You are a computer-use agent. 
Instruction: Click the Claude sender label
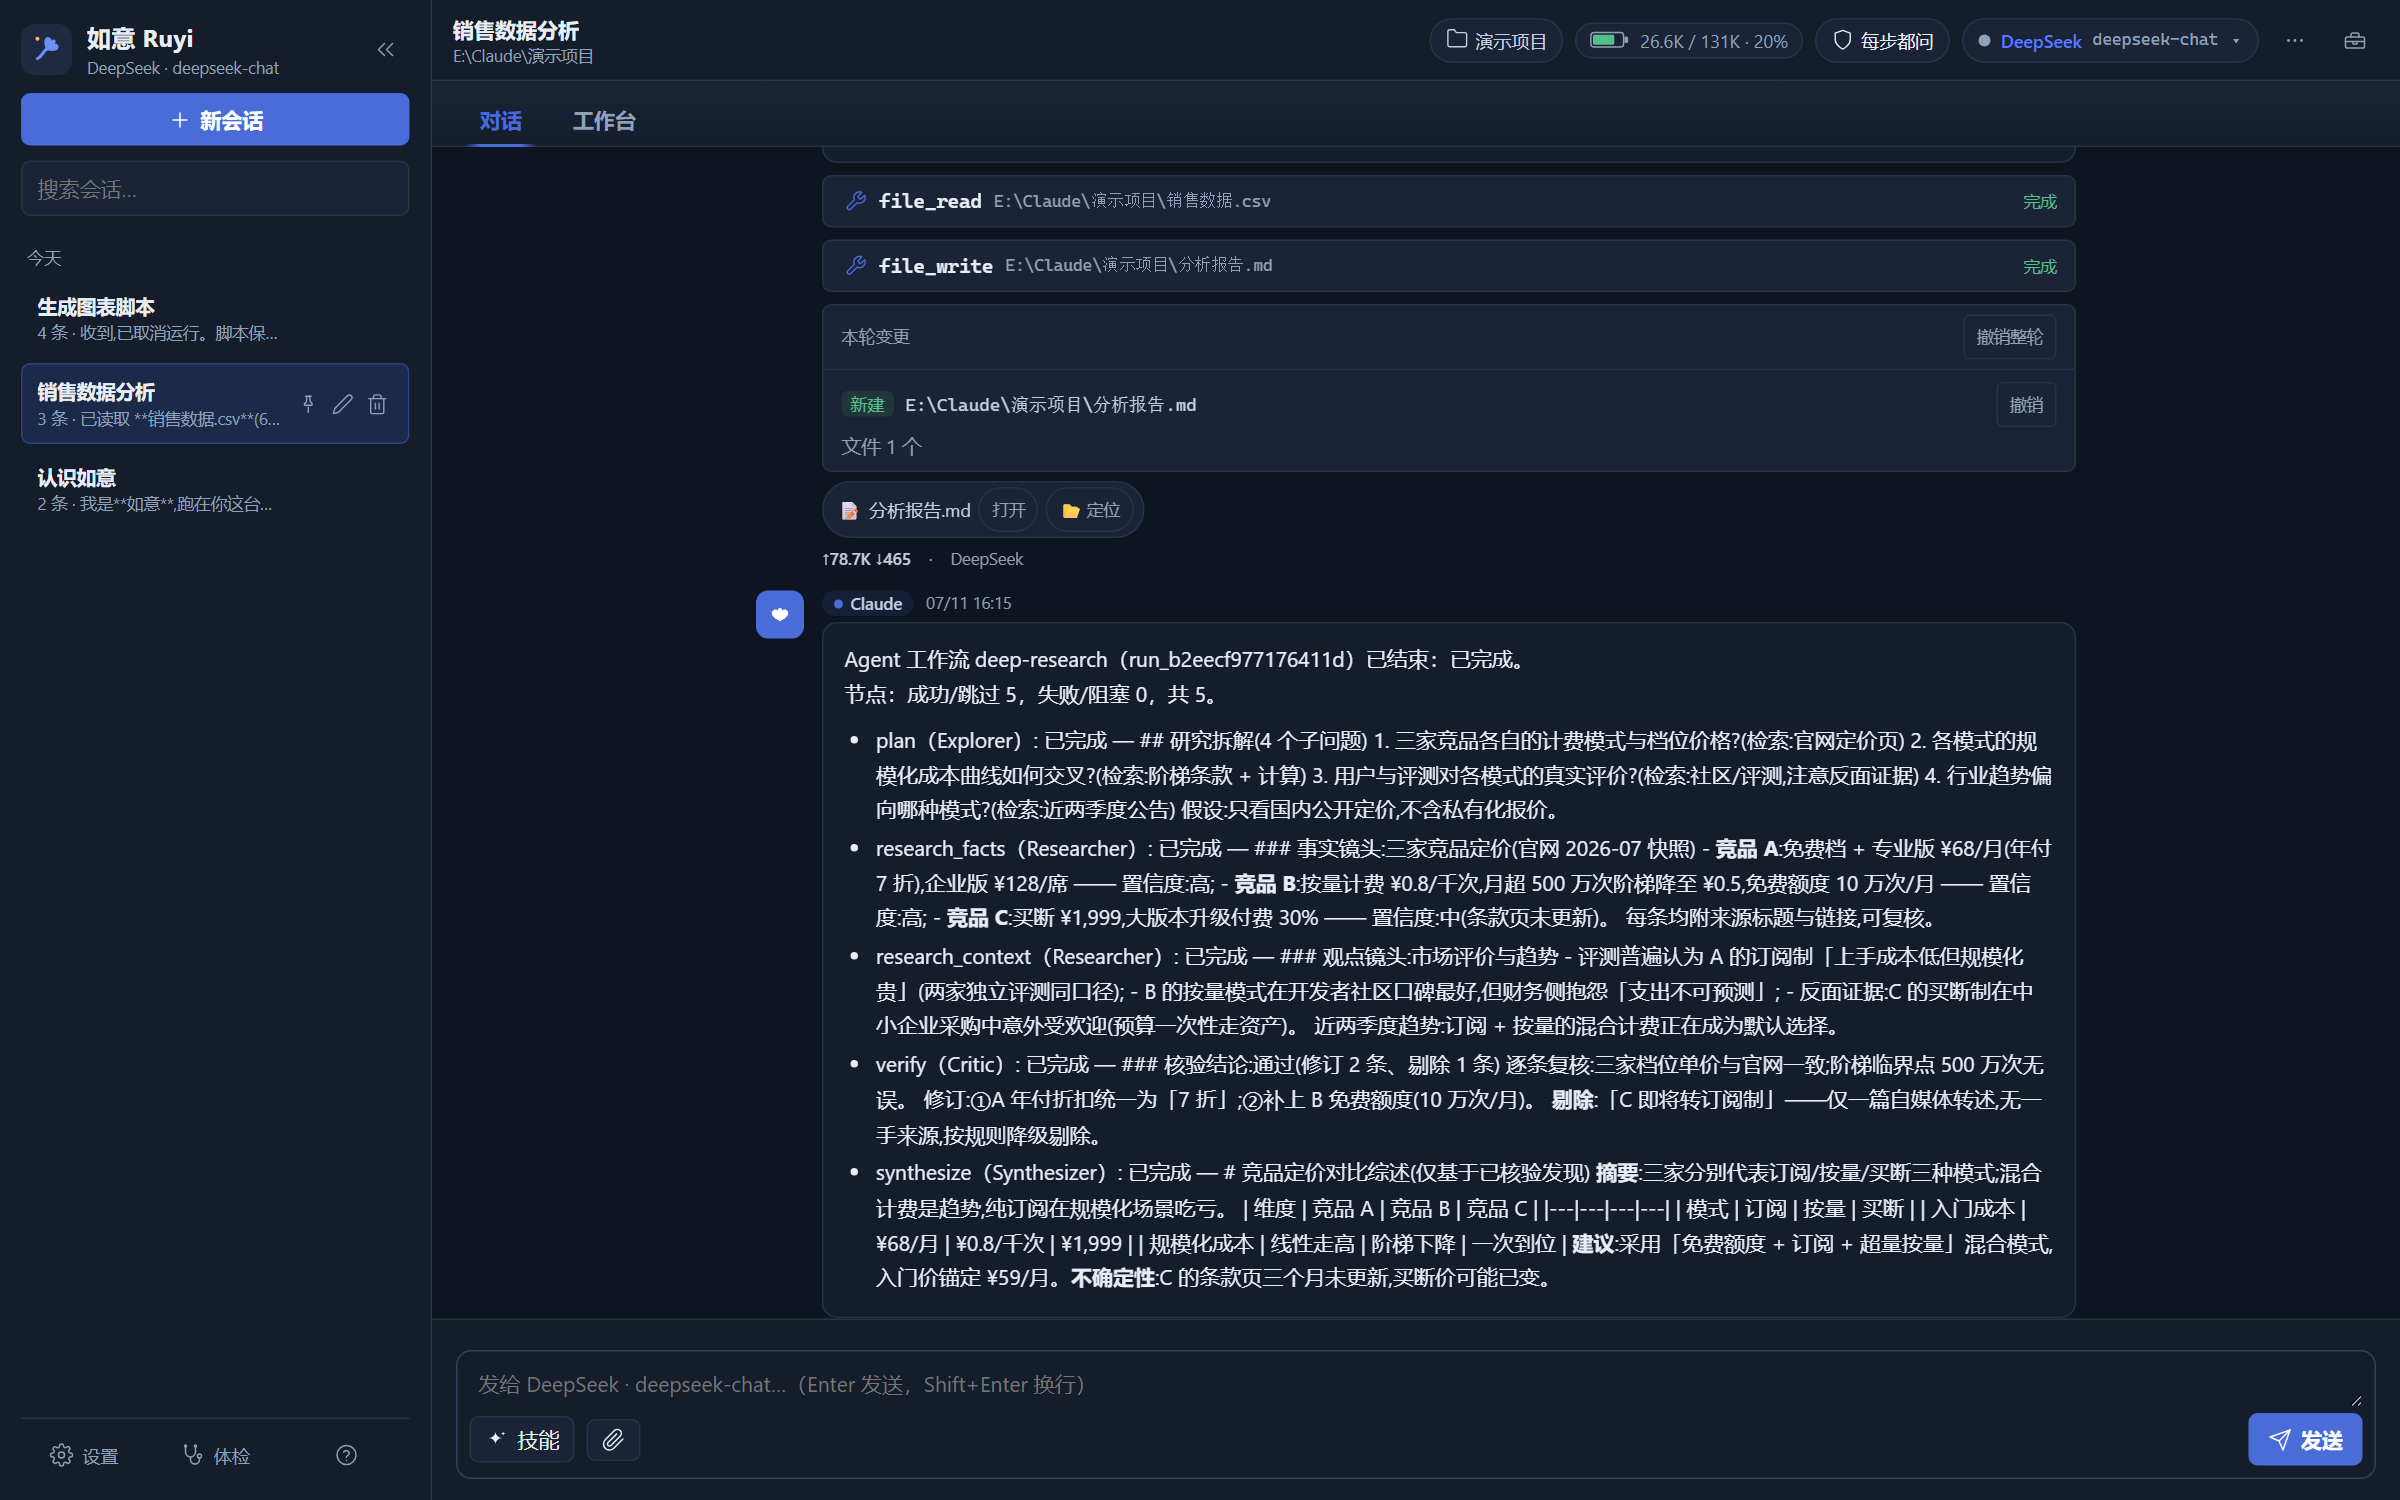(867, 604)
